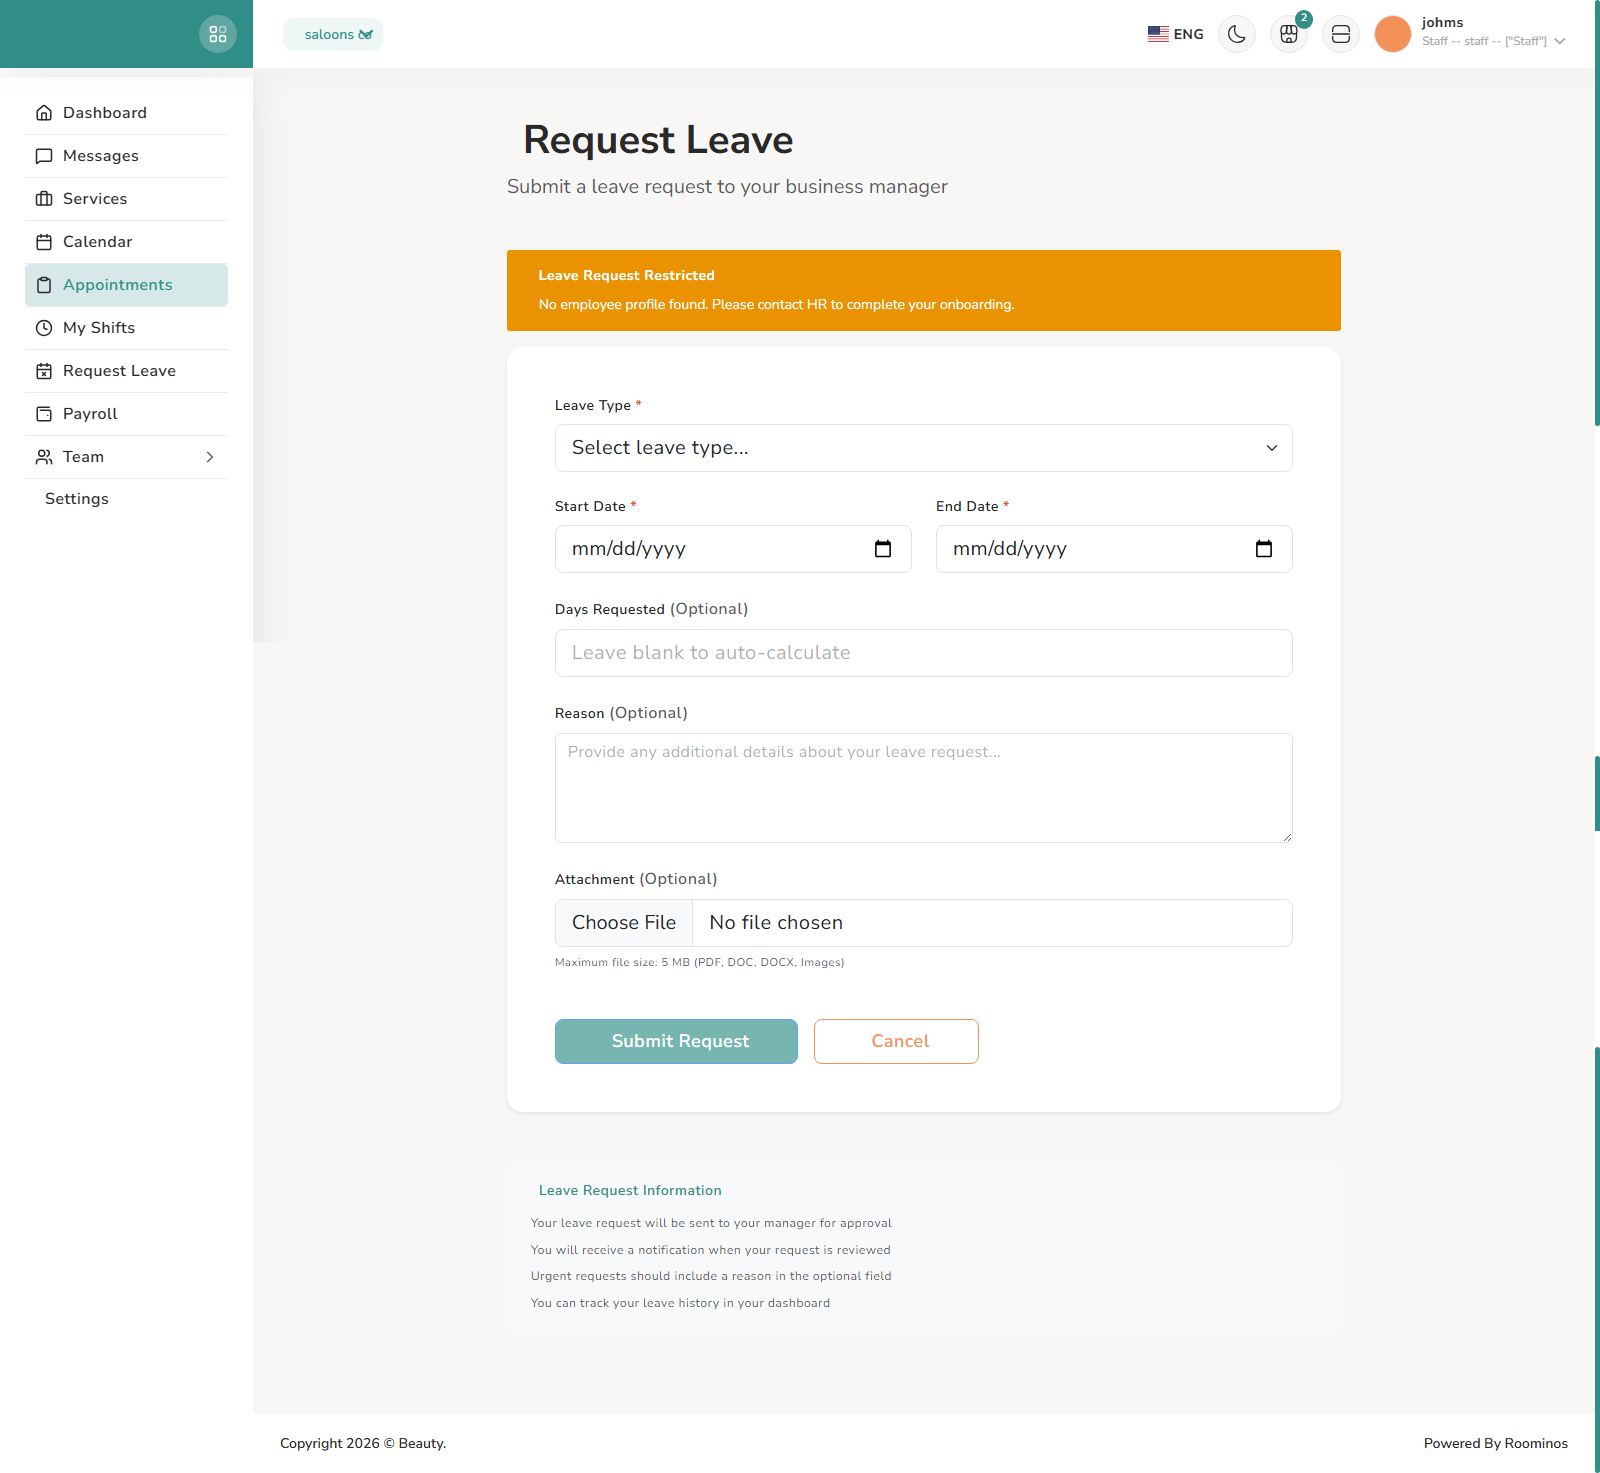Click the Calendar icon in sidebar
The height and width of the screenshot is (1473, 1600).
(x=44, y=241)
